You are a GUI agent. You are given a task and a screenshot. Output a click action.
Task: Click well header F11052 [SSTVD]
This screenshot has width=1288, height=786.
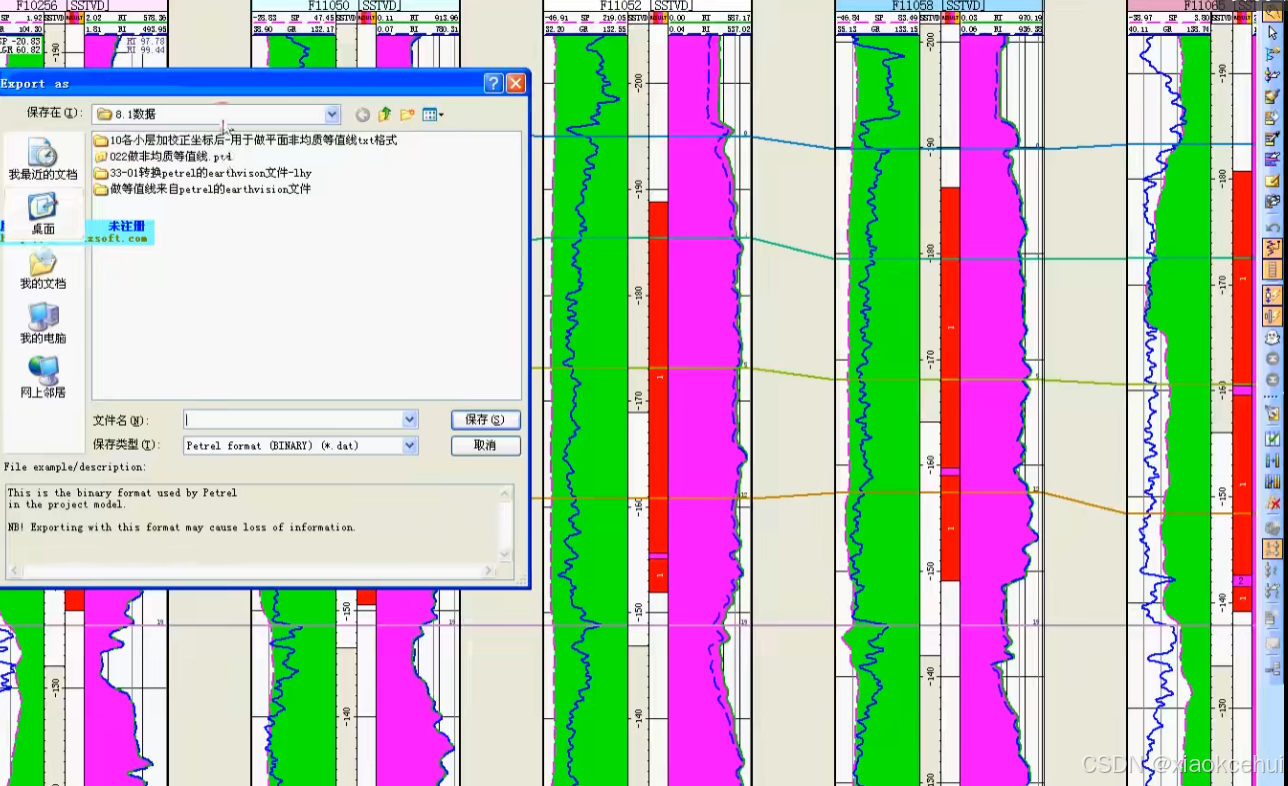(646, 6)
